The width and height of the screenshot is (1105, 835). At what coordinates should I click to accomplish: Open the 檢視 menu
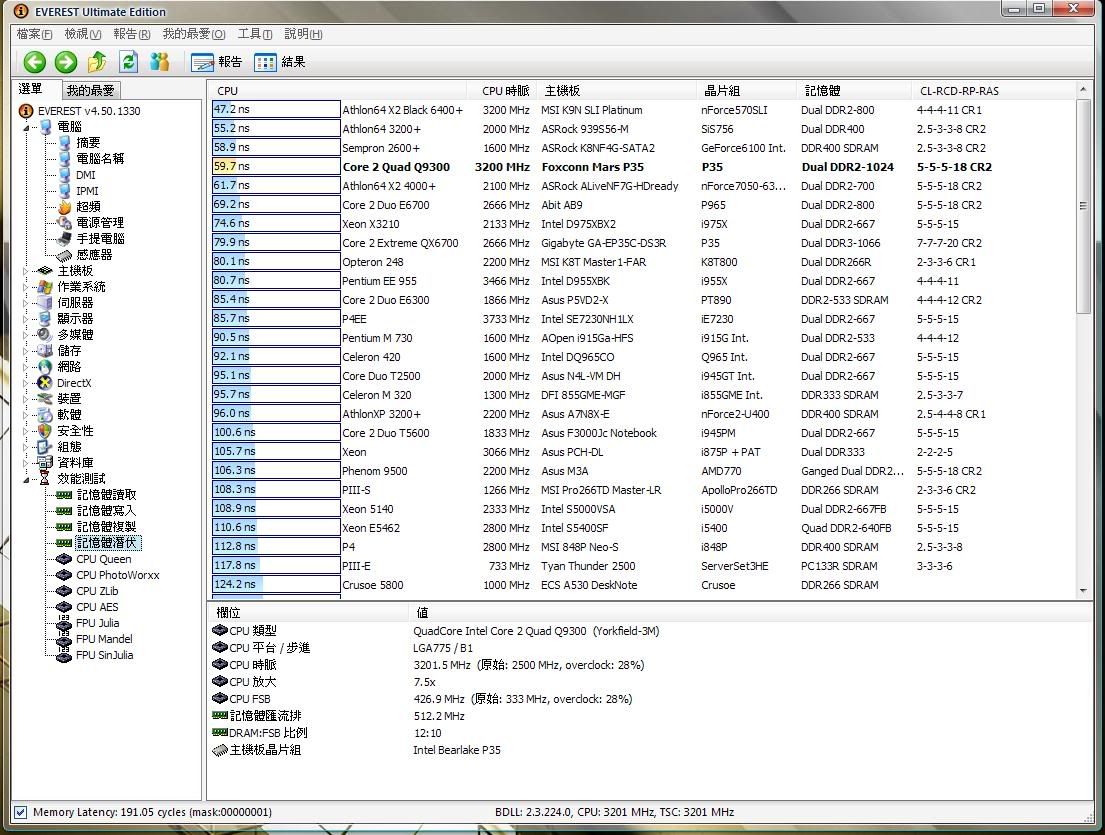click(82, 34)
